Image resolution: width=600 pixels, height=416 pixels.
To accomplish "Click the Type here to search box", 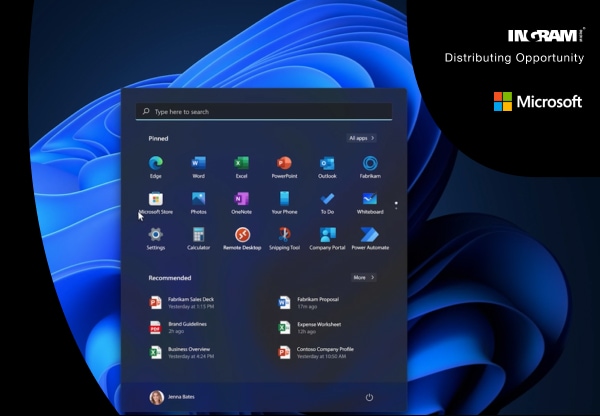I will point(263,113).
